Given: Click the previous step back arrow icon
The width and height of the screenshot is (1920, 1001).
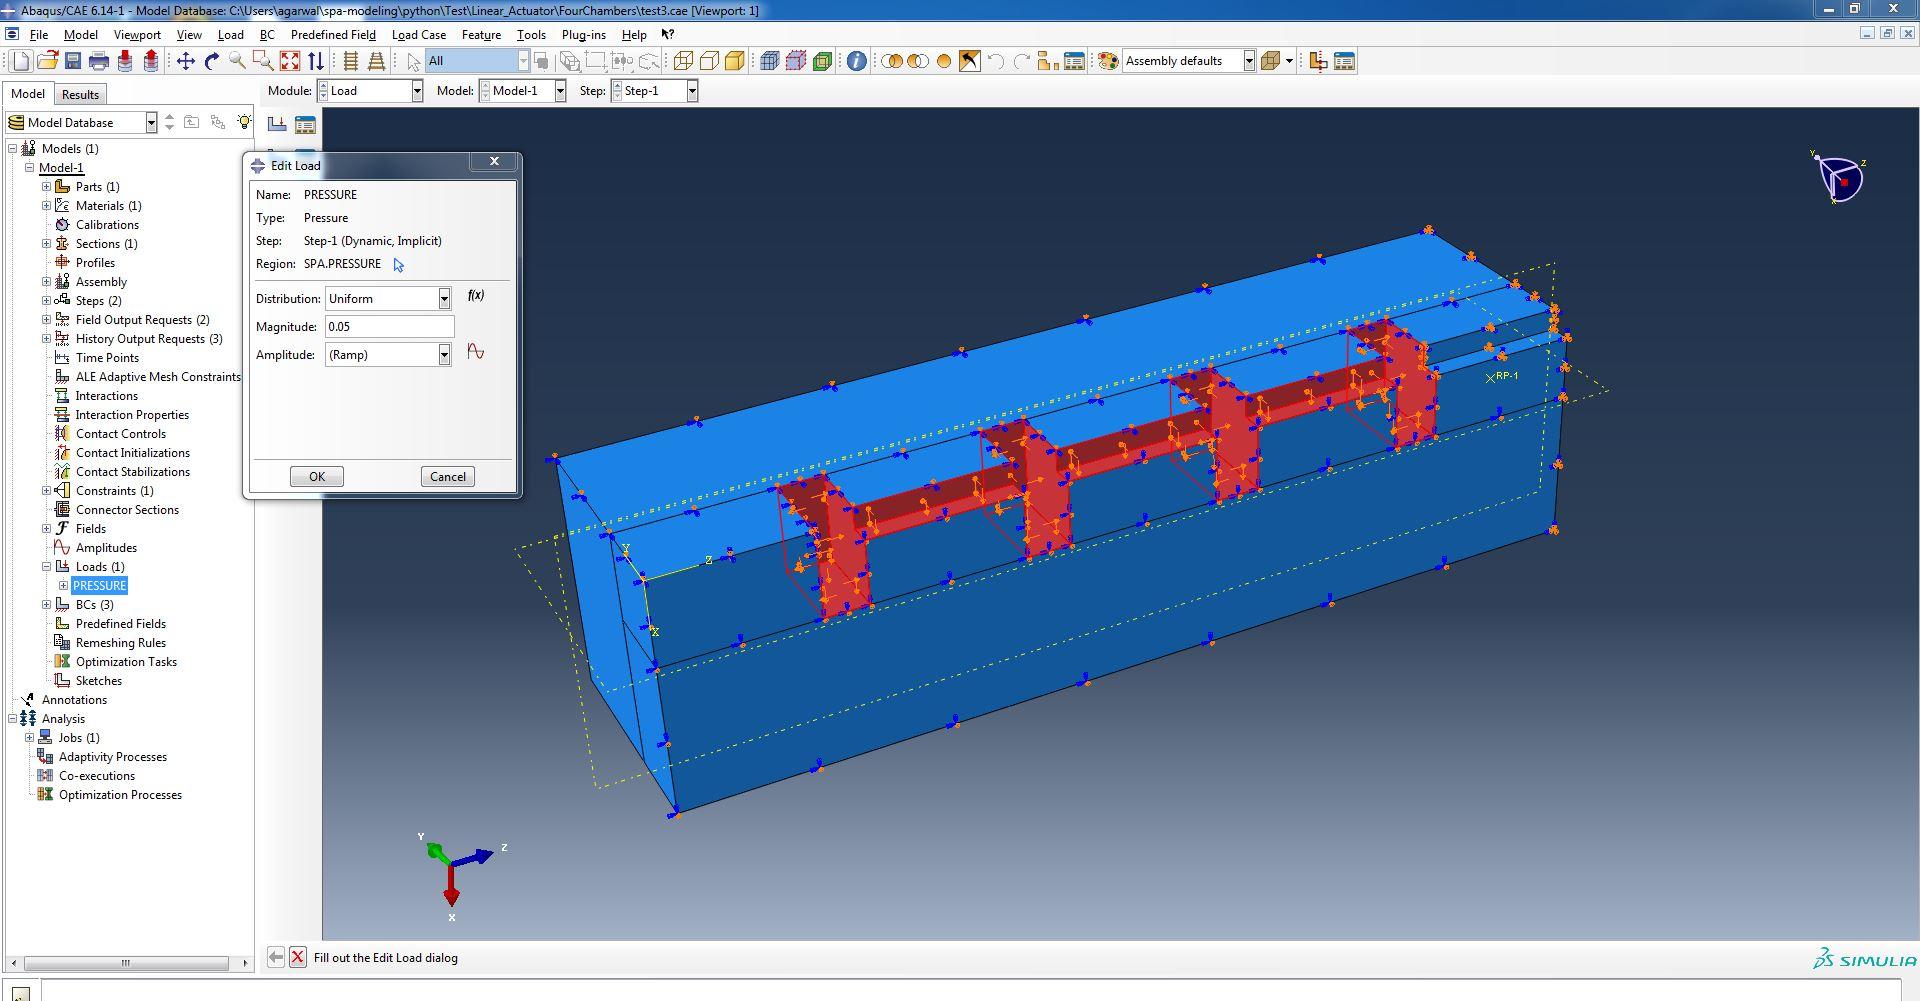Looking at the screenshot, I should pos(276,957).
